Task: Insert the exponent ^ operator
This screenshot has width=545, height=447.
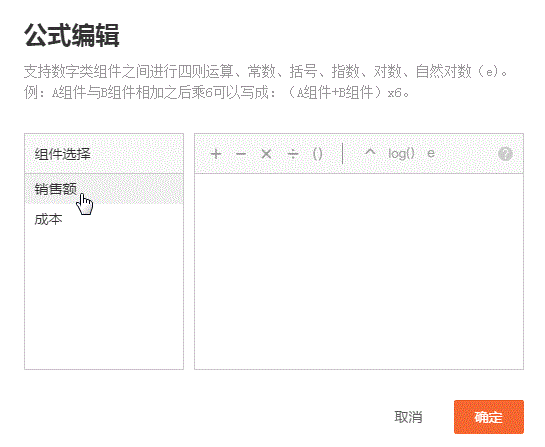Action: coord(370,152)
